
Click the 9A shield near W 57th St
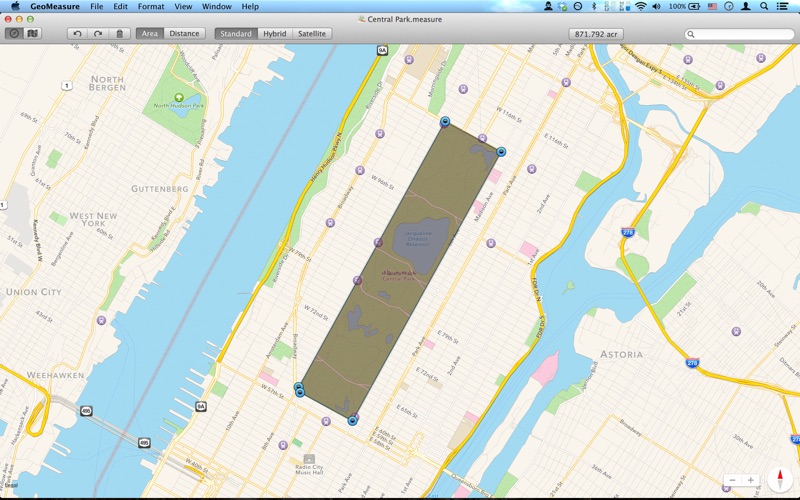(x=201, y=406)
